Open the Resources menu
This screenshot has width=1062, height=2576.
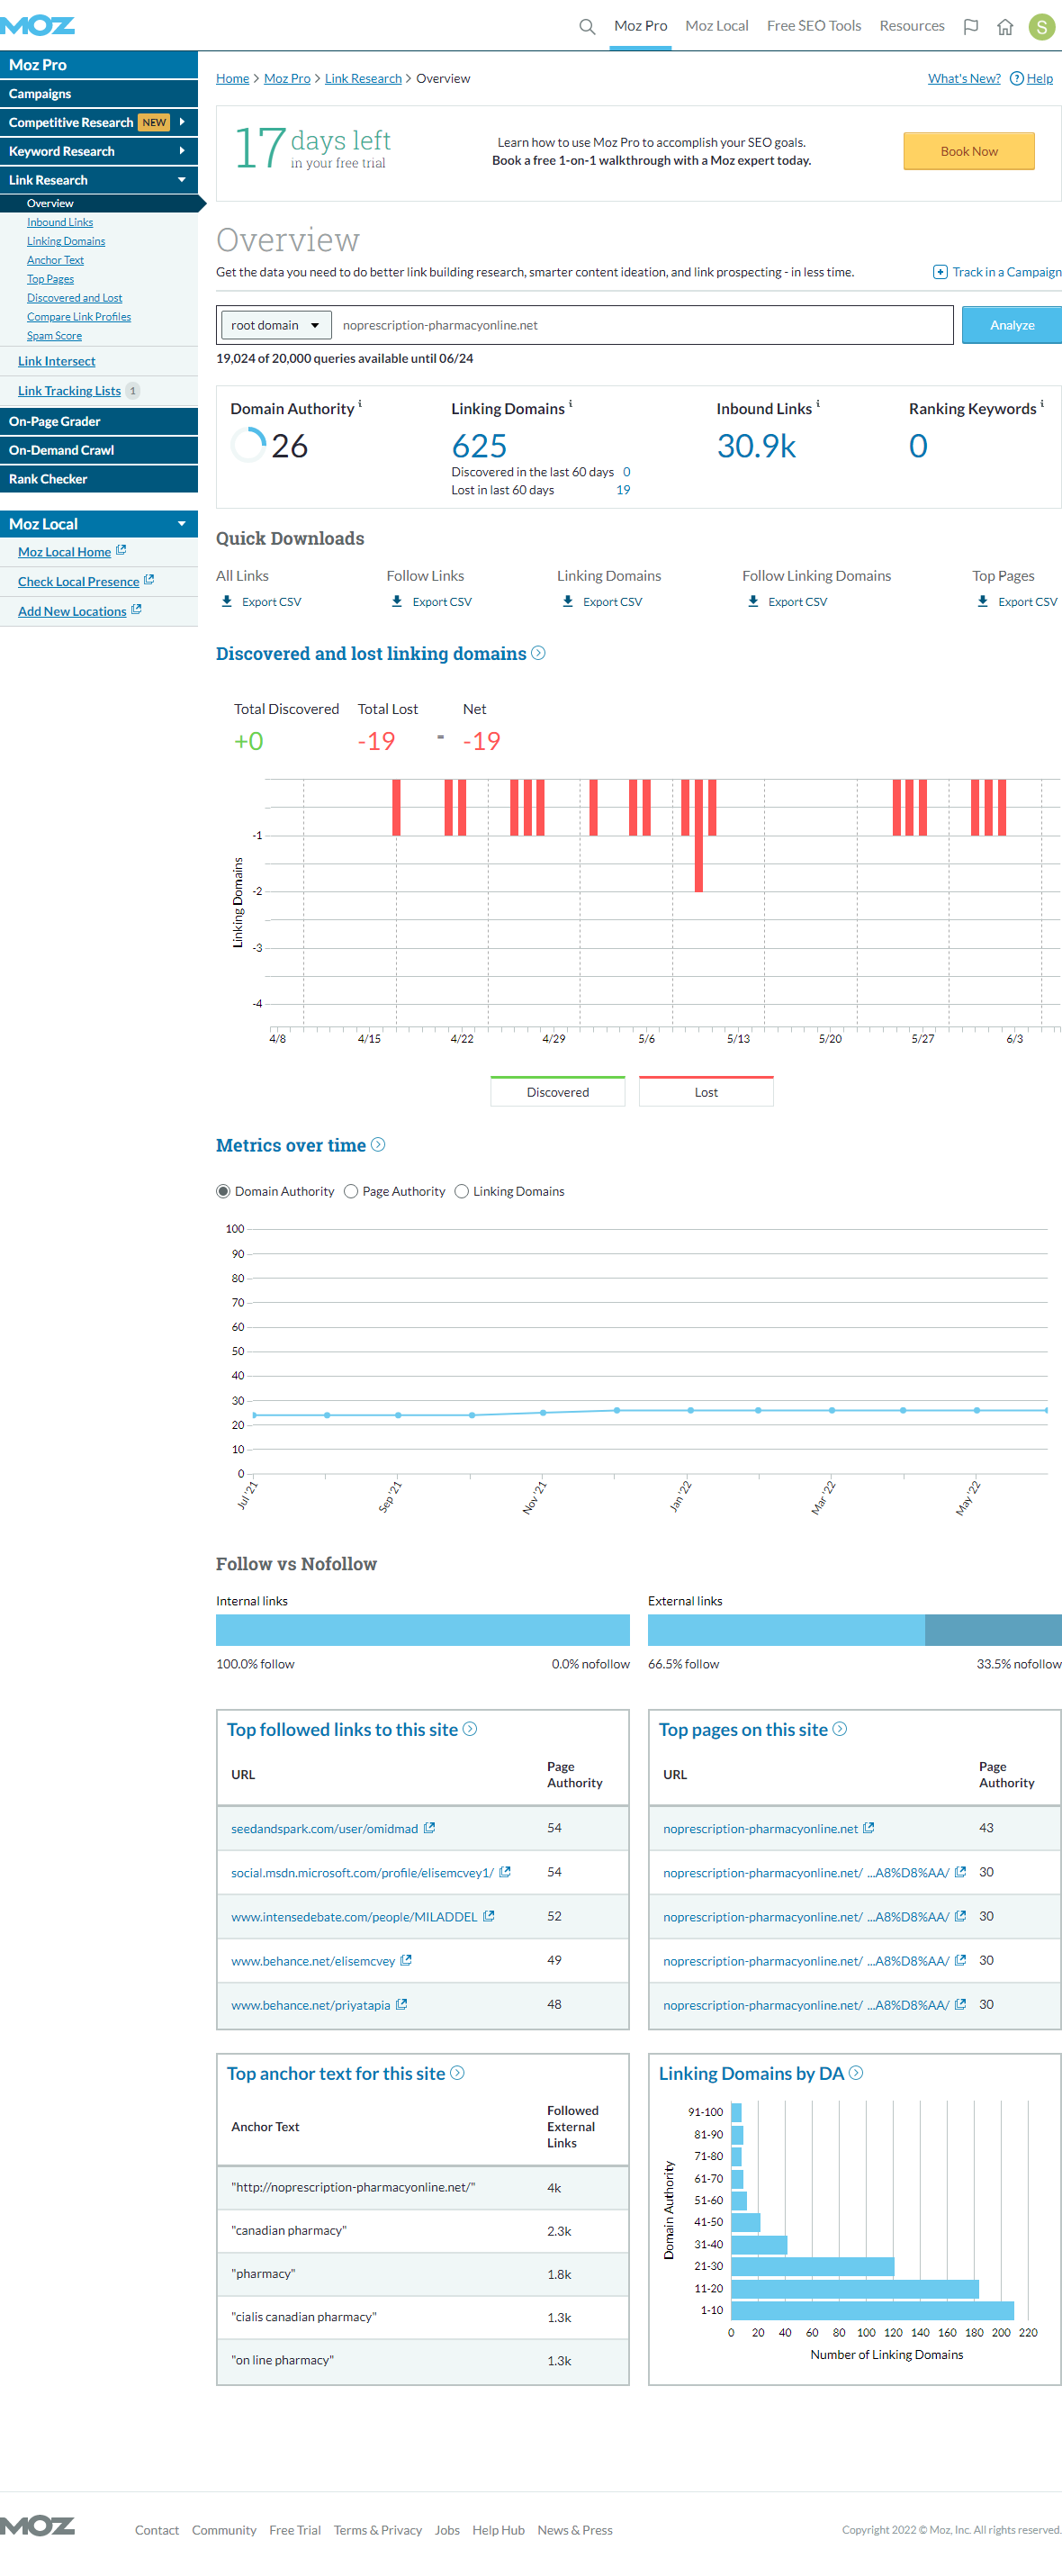pos(912,26)
